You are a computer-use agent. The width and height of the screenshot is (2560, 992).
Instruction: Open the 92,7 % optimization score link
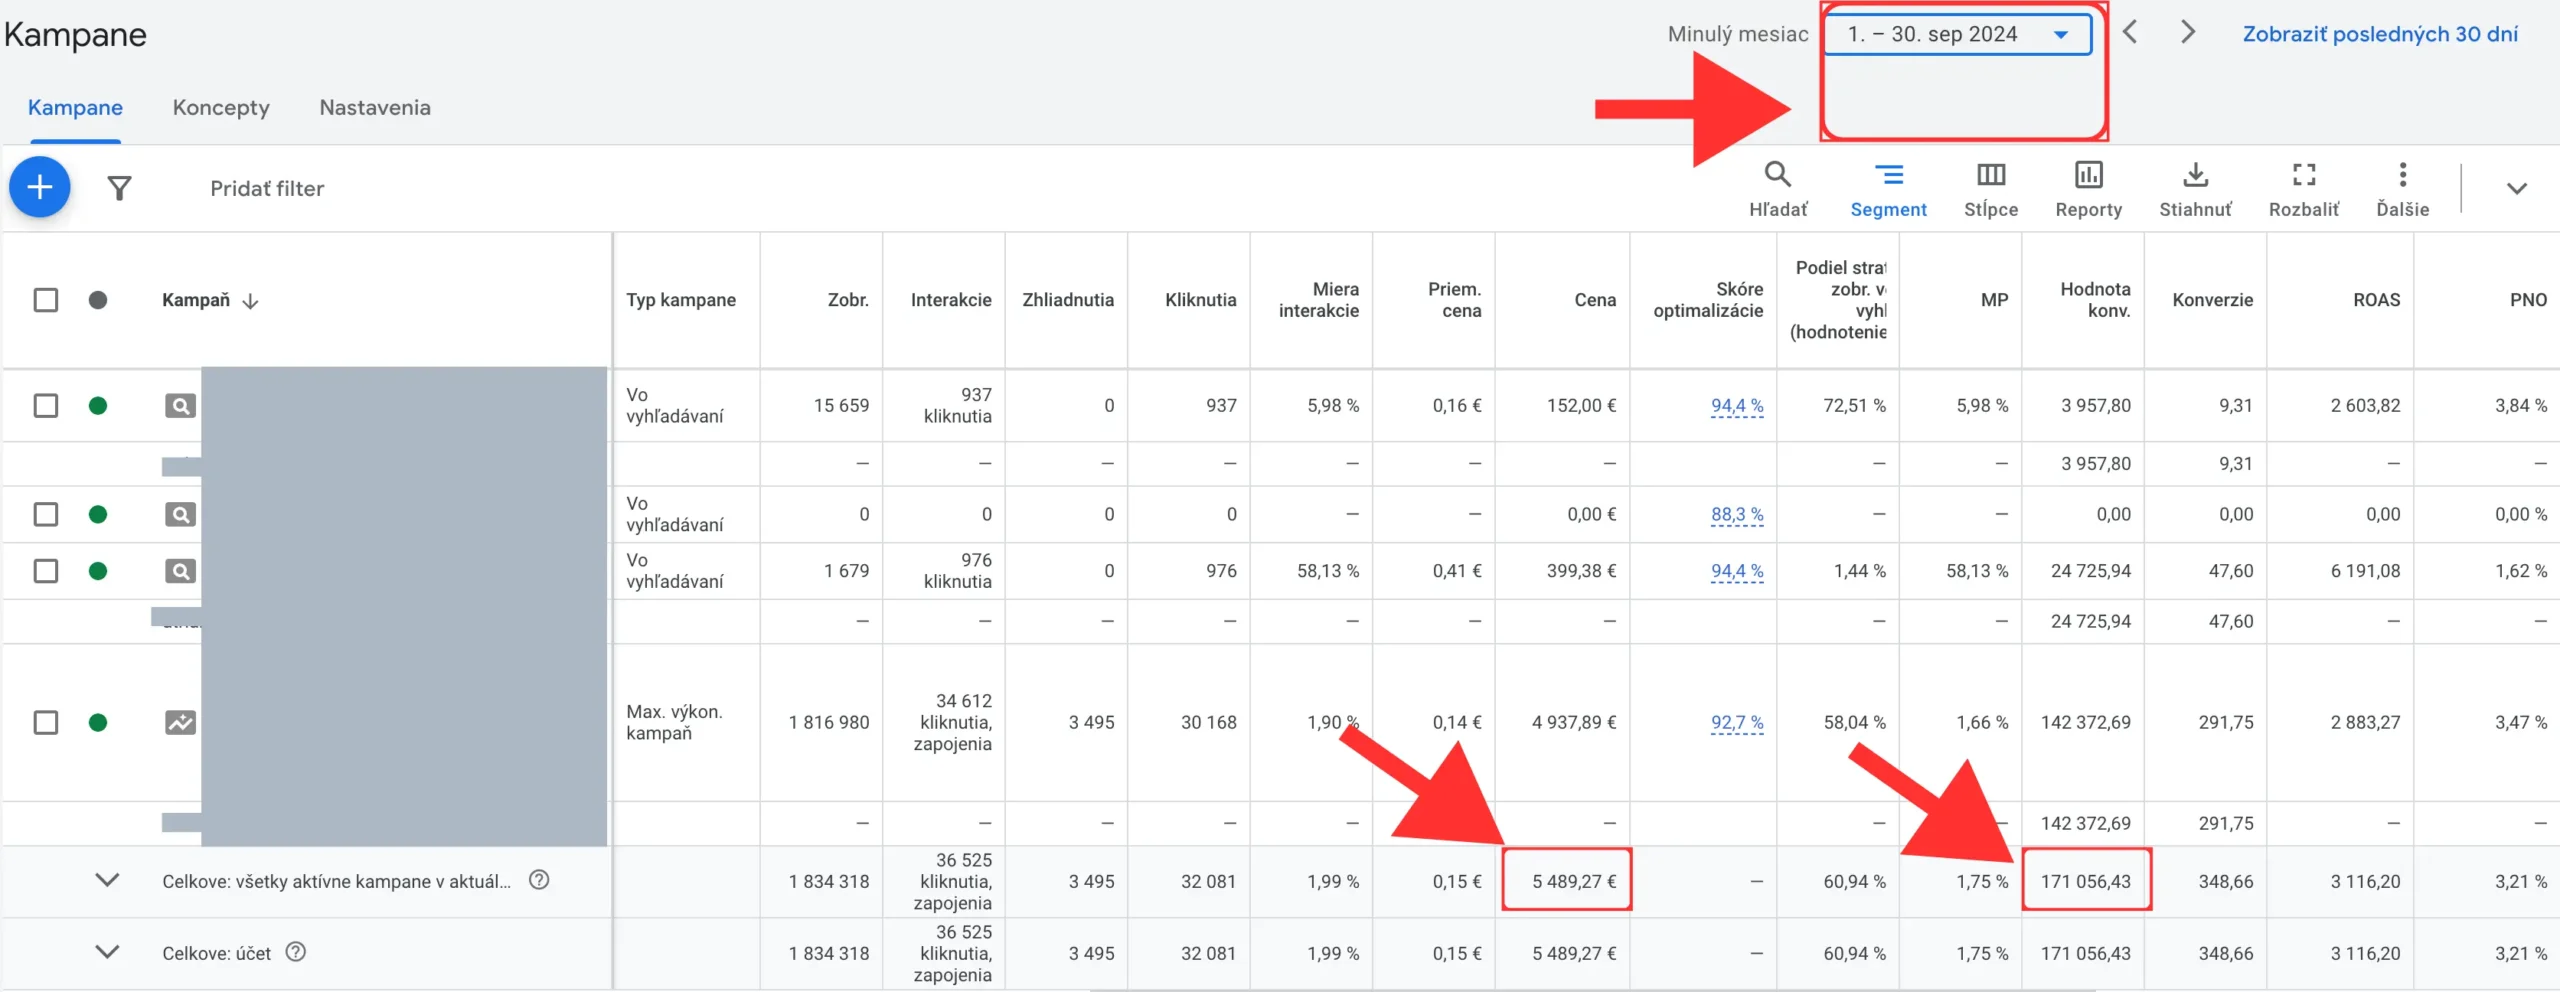1737,722
